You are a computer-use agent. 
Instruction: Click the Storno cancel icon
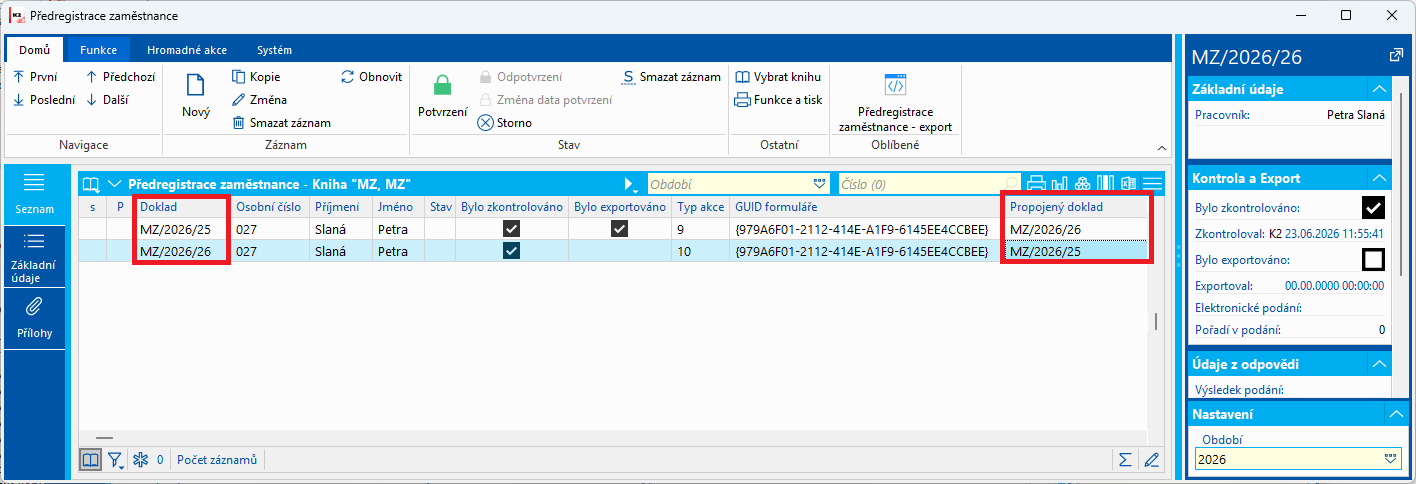coord(486,123)
